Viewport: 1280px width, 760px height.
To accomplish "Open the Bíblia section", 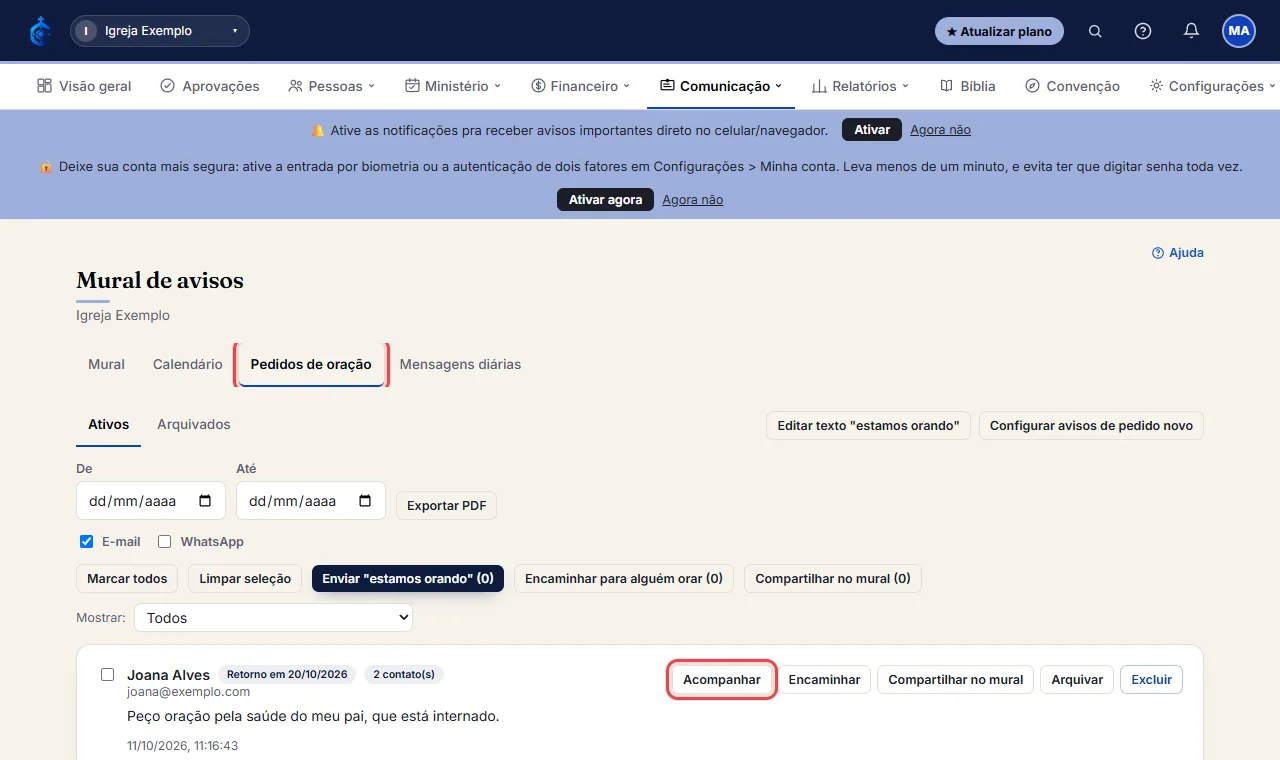I will [x=968, y=86].
